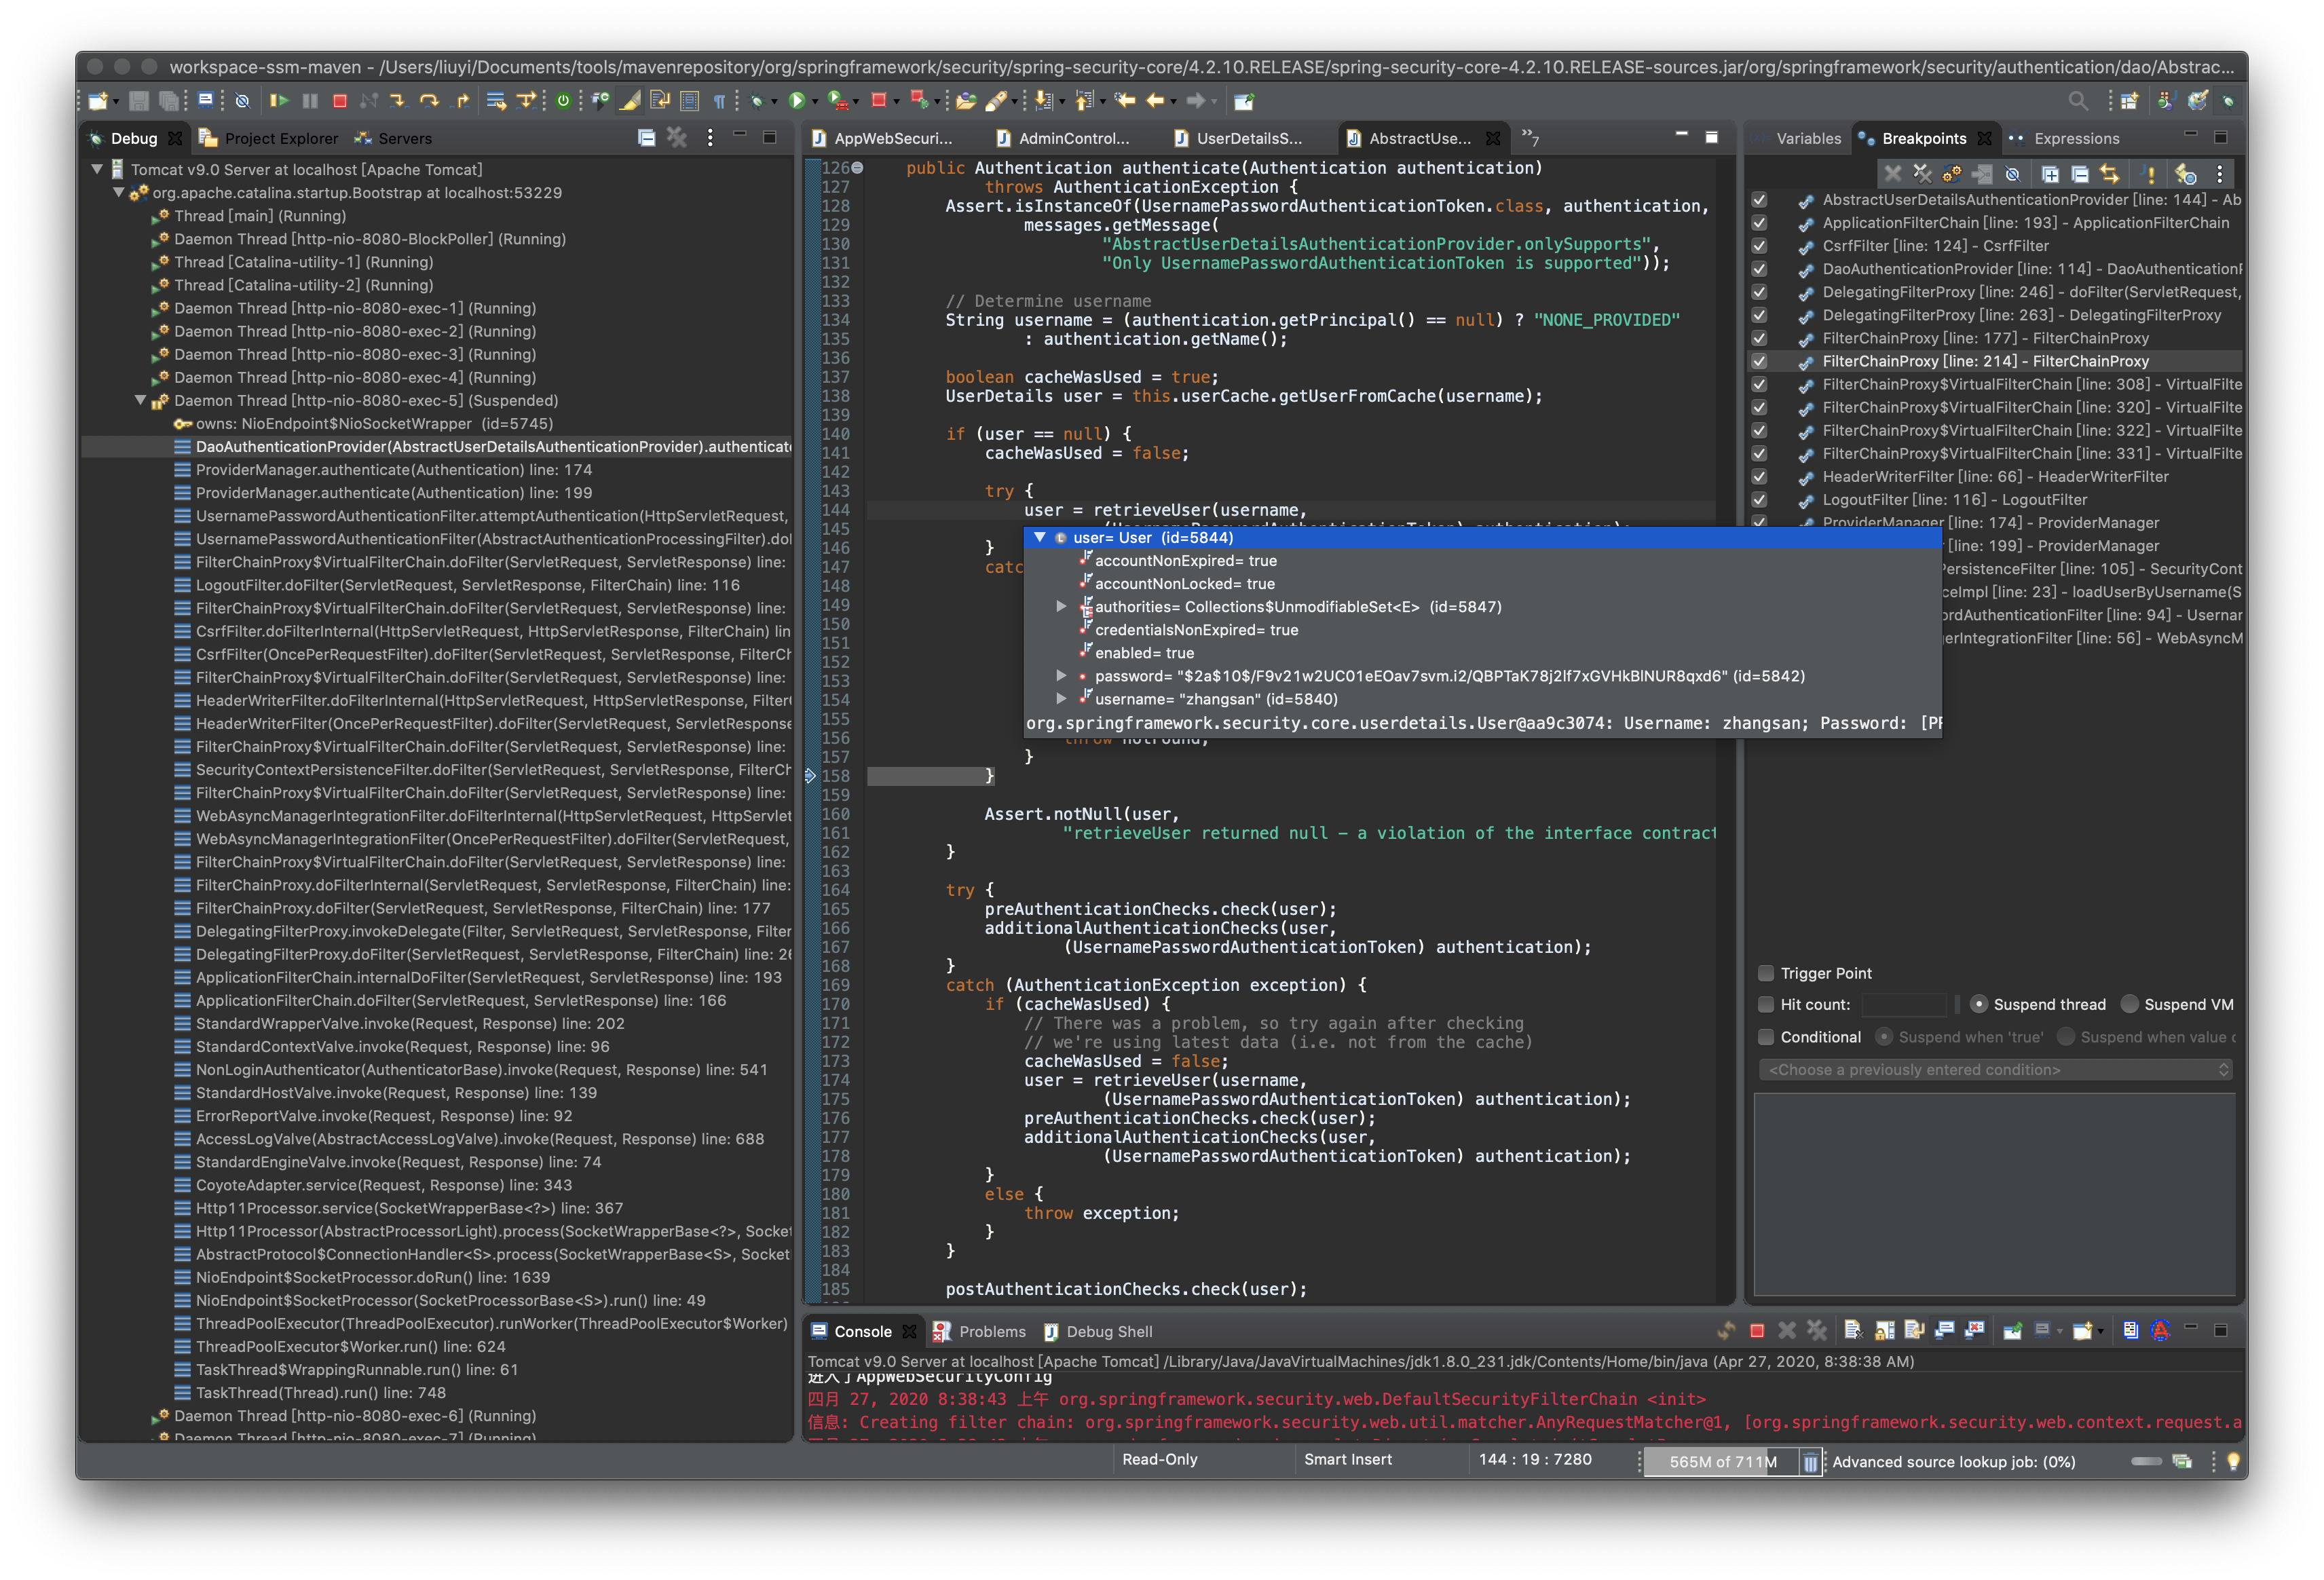The width and height of the screenshot is (2324, 1580).
Task: Select the Suspend VM radio button
Action: pyautogui.click(x=2130, y=1004)
